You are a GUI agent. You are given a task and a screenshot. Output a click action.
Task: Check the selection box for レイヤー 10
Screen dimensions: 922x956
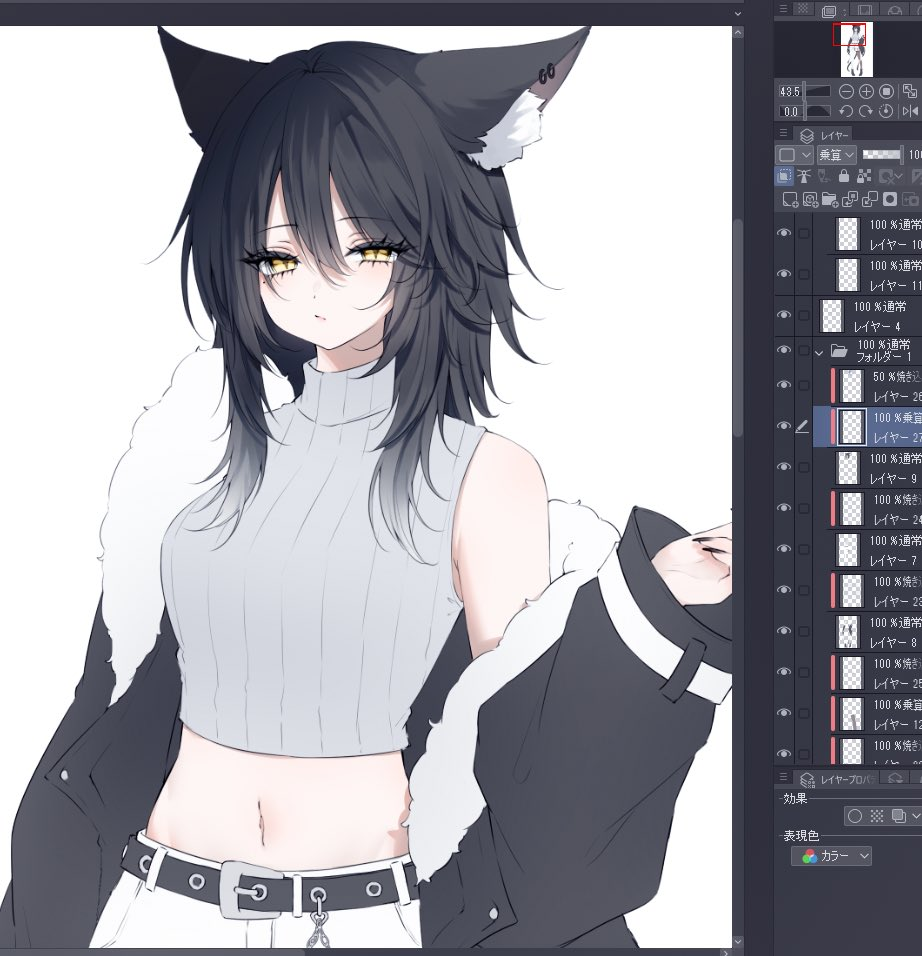tap(804, 234)
